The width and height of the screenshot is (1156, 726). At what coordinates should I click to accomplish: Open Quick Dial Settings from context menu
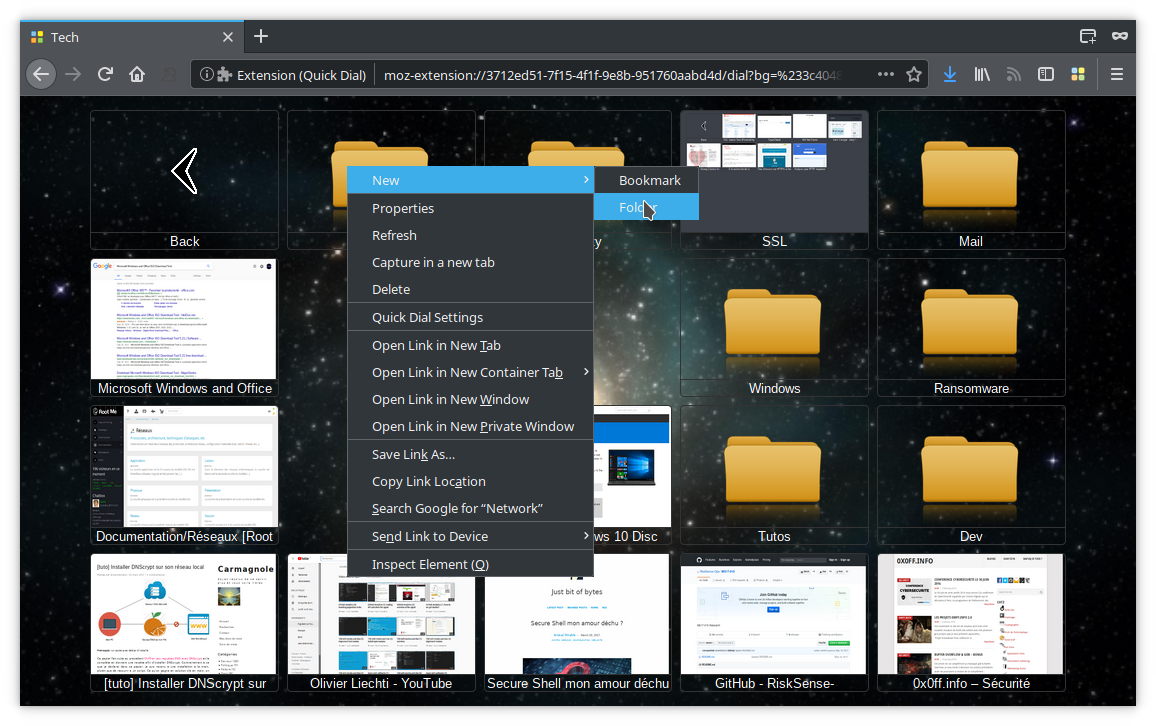tap(427, 317)
